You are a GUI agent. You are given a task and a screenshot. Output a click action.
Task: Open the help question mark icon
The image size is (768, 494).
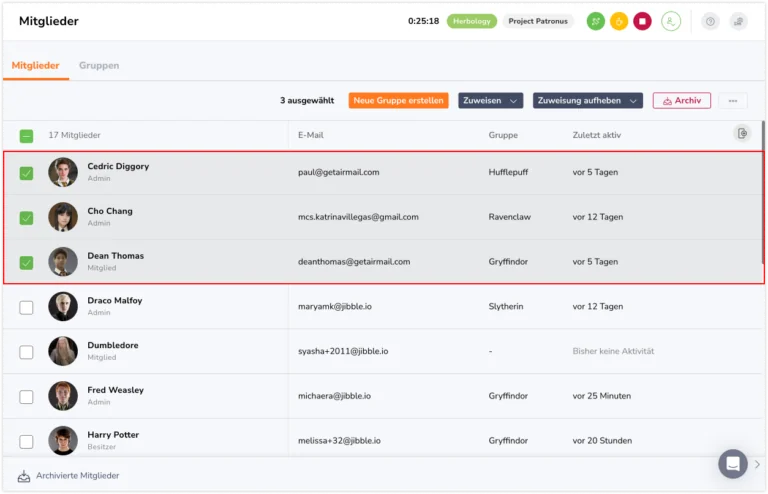pos(710,21)
